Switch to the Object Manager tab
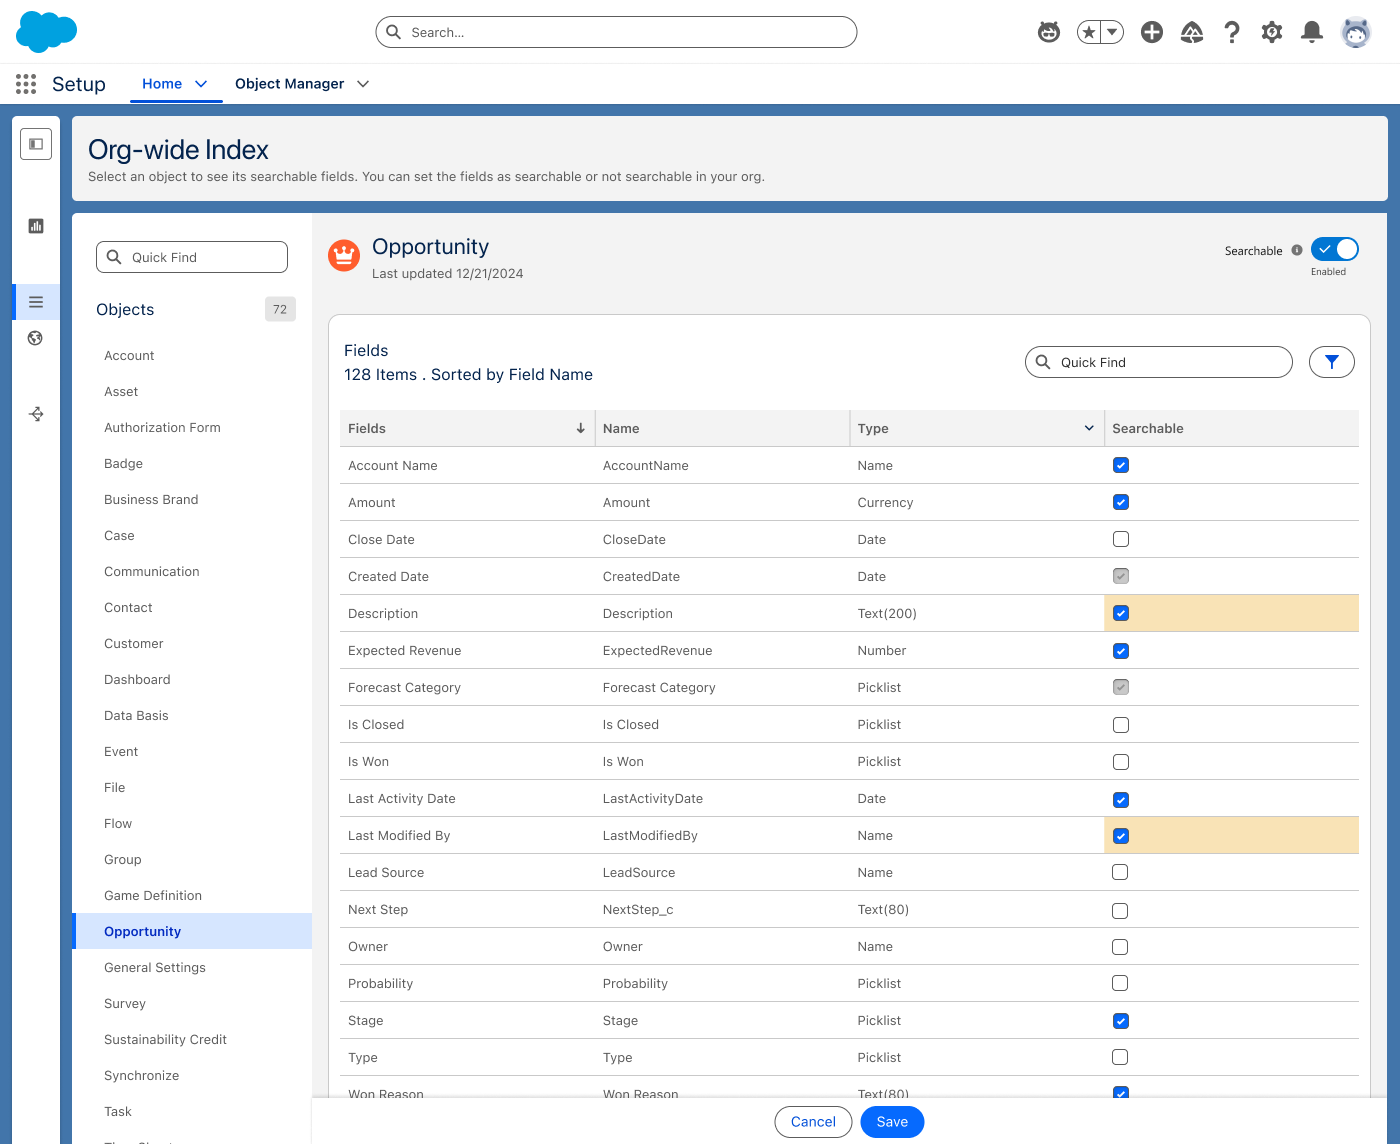1400x1144 pixels. 289,84
